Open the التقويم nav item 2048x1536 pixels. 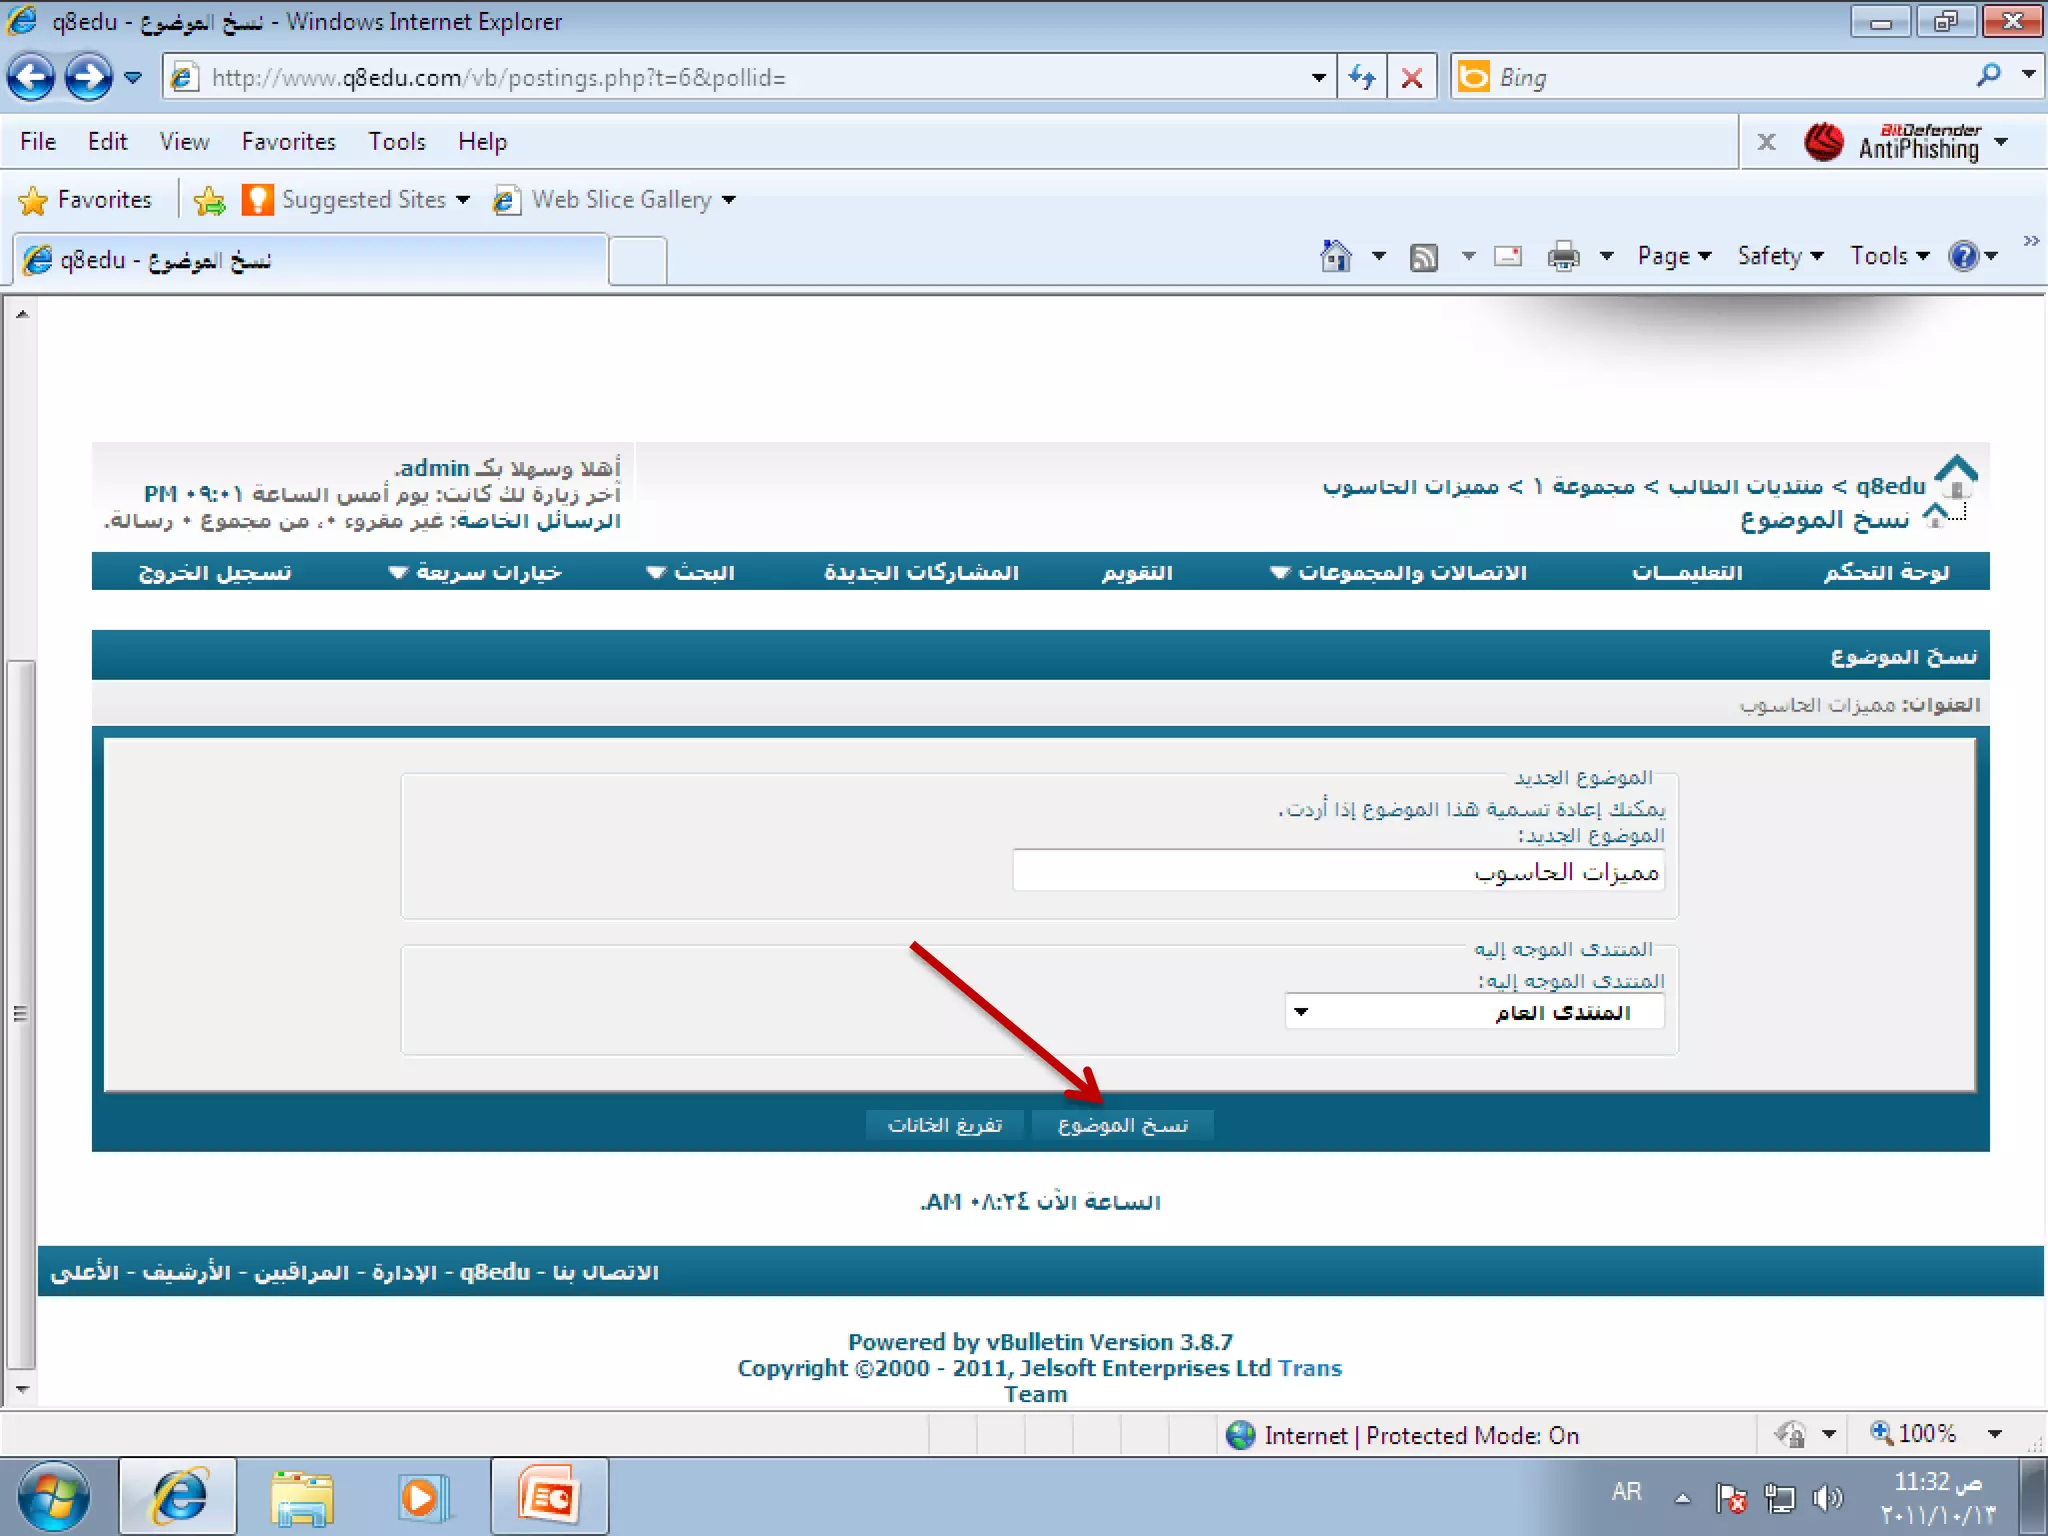pos(1137,572)
